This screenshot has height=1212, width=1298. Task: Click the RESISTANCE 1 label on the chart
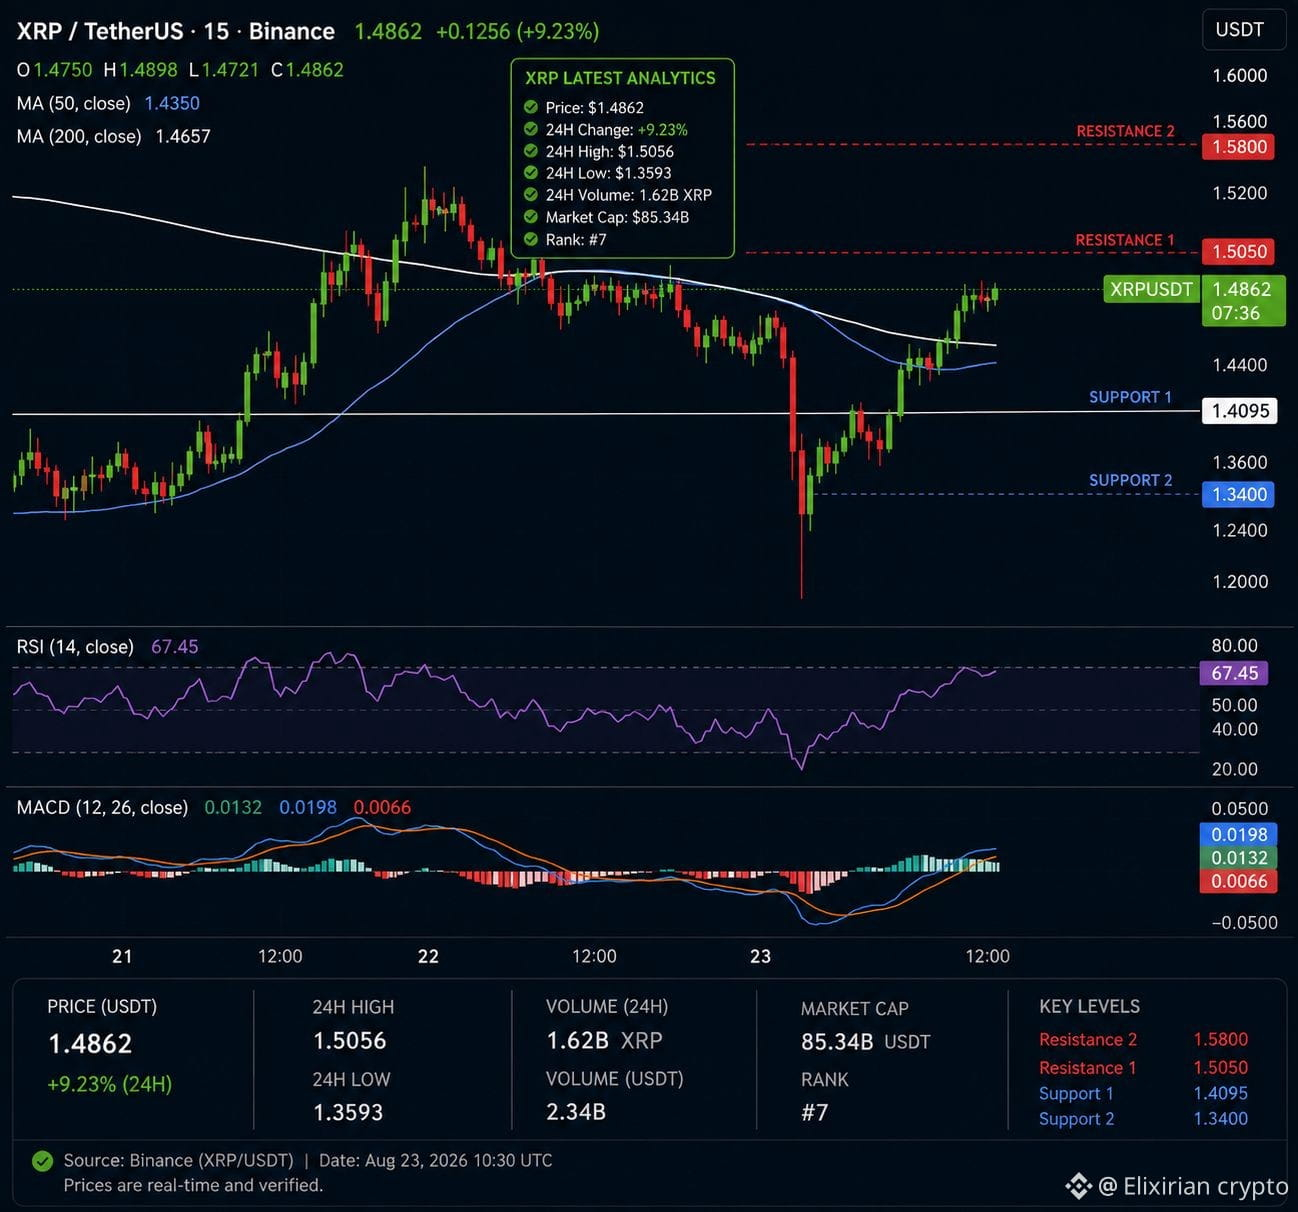point(1125,240)
